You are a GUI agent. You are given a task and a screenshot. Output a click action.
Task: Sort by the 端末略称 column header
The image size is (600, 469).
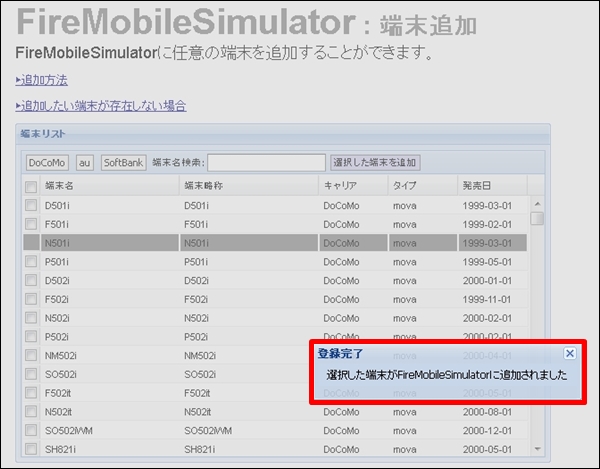pos(249,186)
